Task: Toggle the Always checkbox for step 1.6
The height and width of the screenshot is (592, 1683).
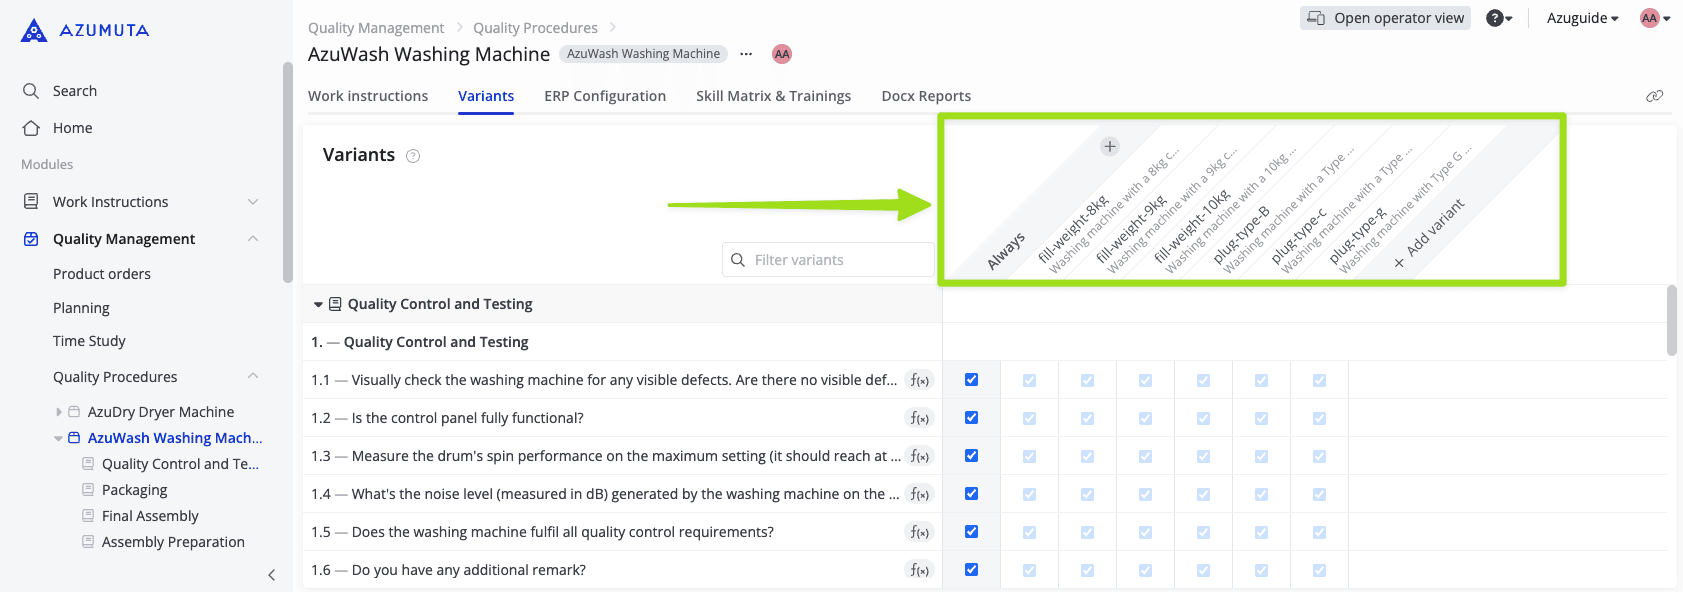Action: pos(971,570)
